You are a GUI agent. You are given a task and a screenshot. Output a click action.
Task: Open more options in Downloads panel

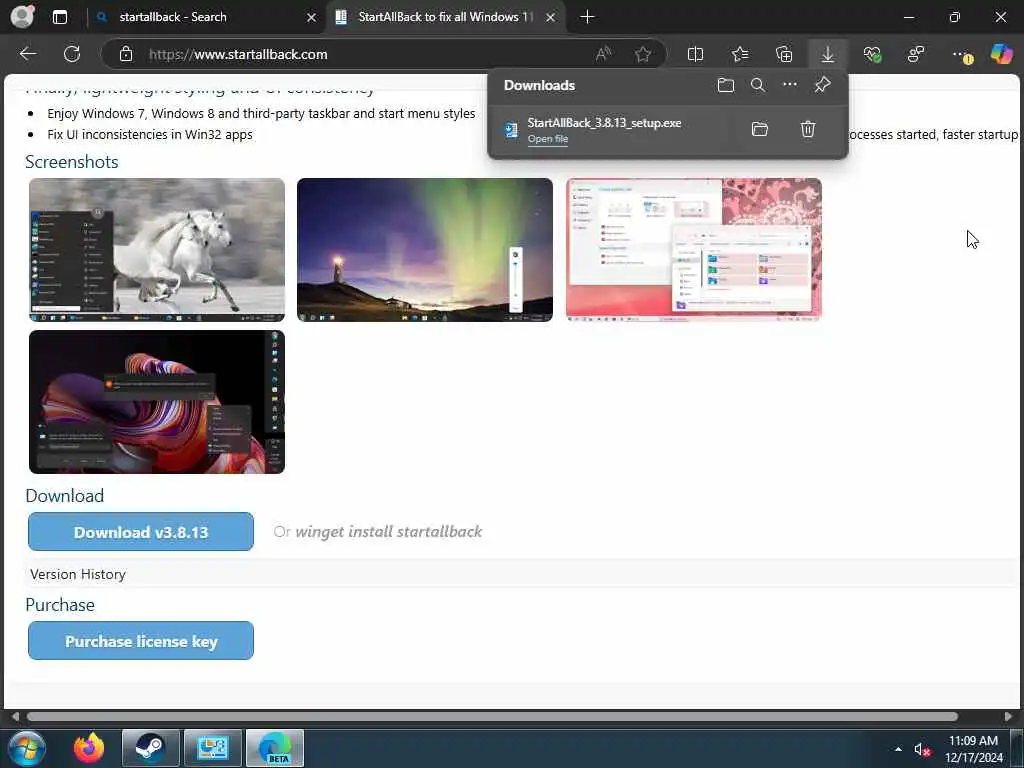(x=790, y=85)
